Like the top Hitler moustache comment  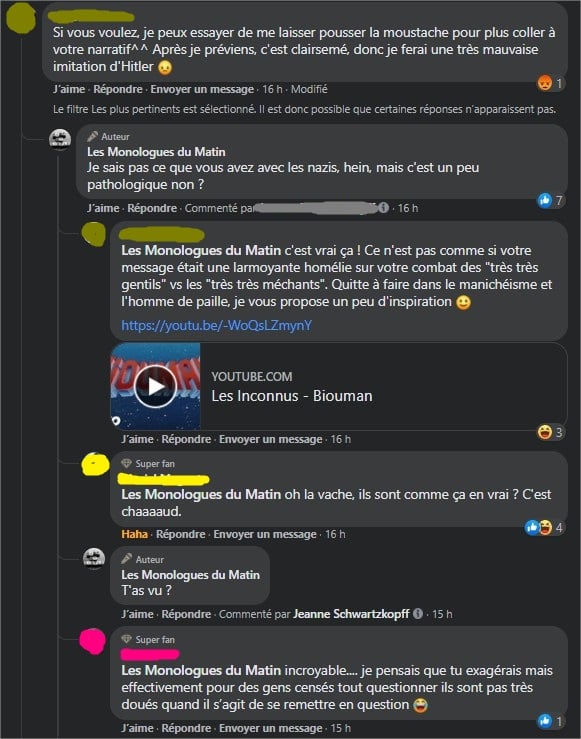point(69,89)
